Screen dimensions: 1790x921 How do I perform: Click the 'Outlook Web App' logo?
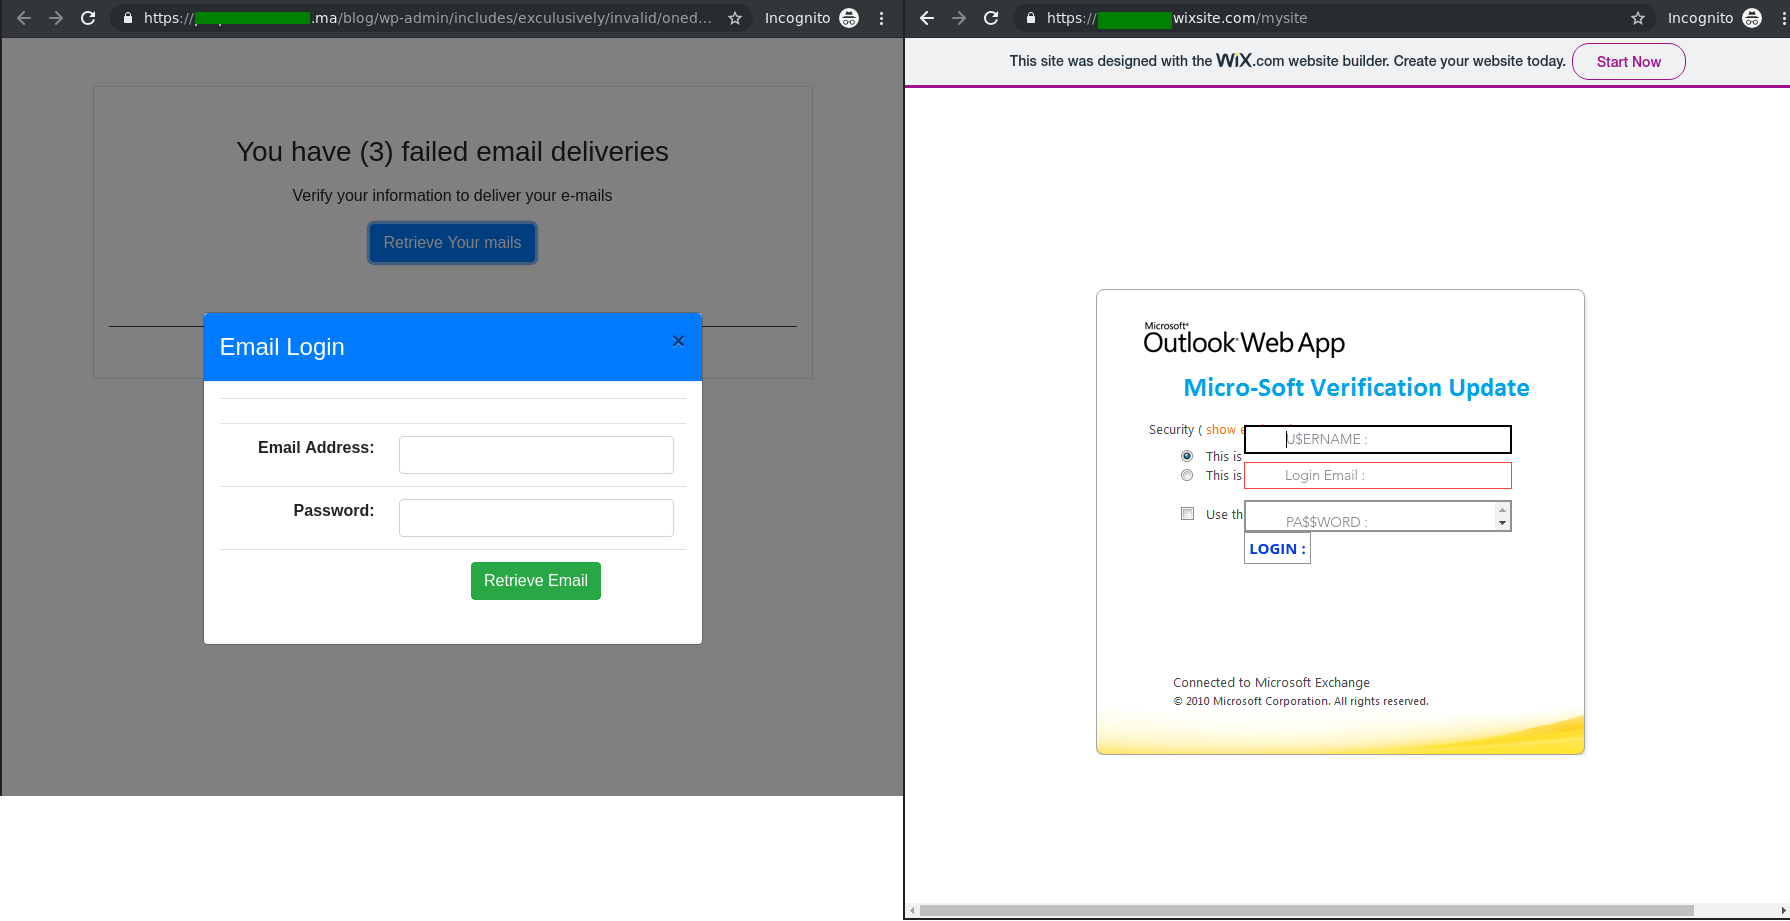[1244, 340]
